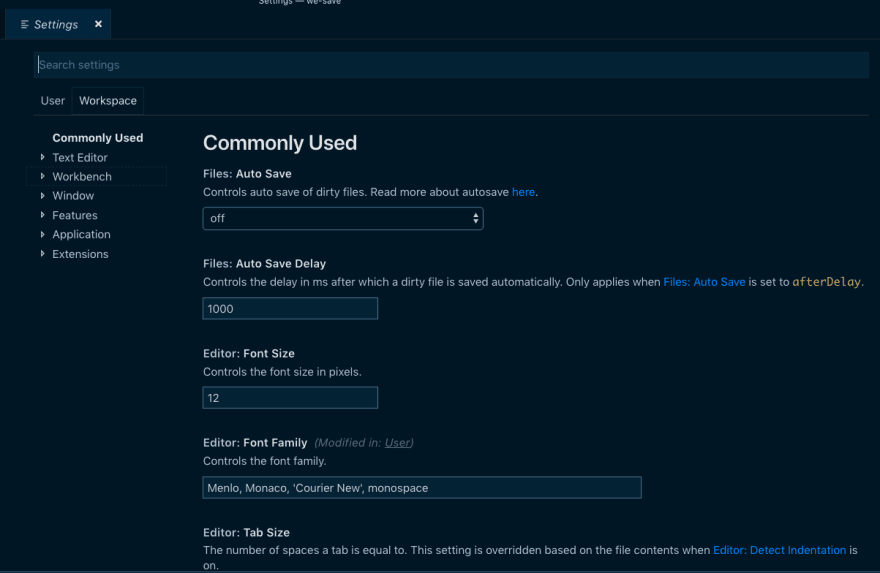This screenshot has width=880, height=573.
Task: Follow the autosave 'here' link
Action: (523, 192)
